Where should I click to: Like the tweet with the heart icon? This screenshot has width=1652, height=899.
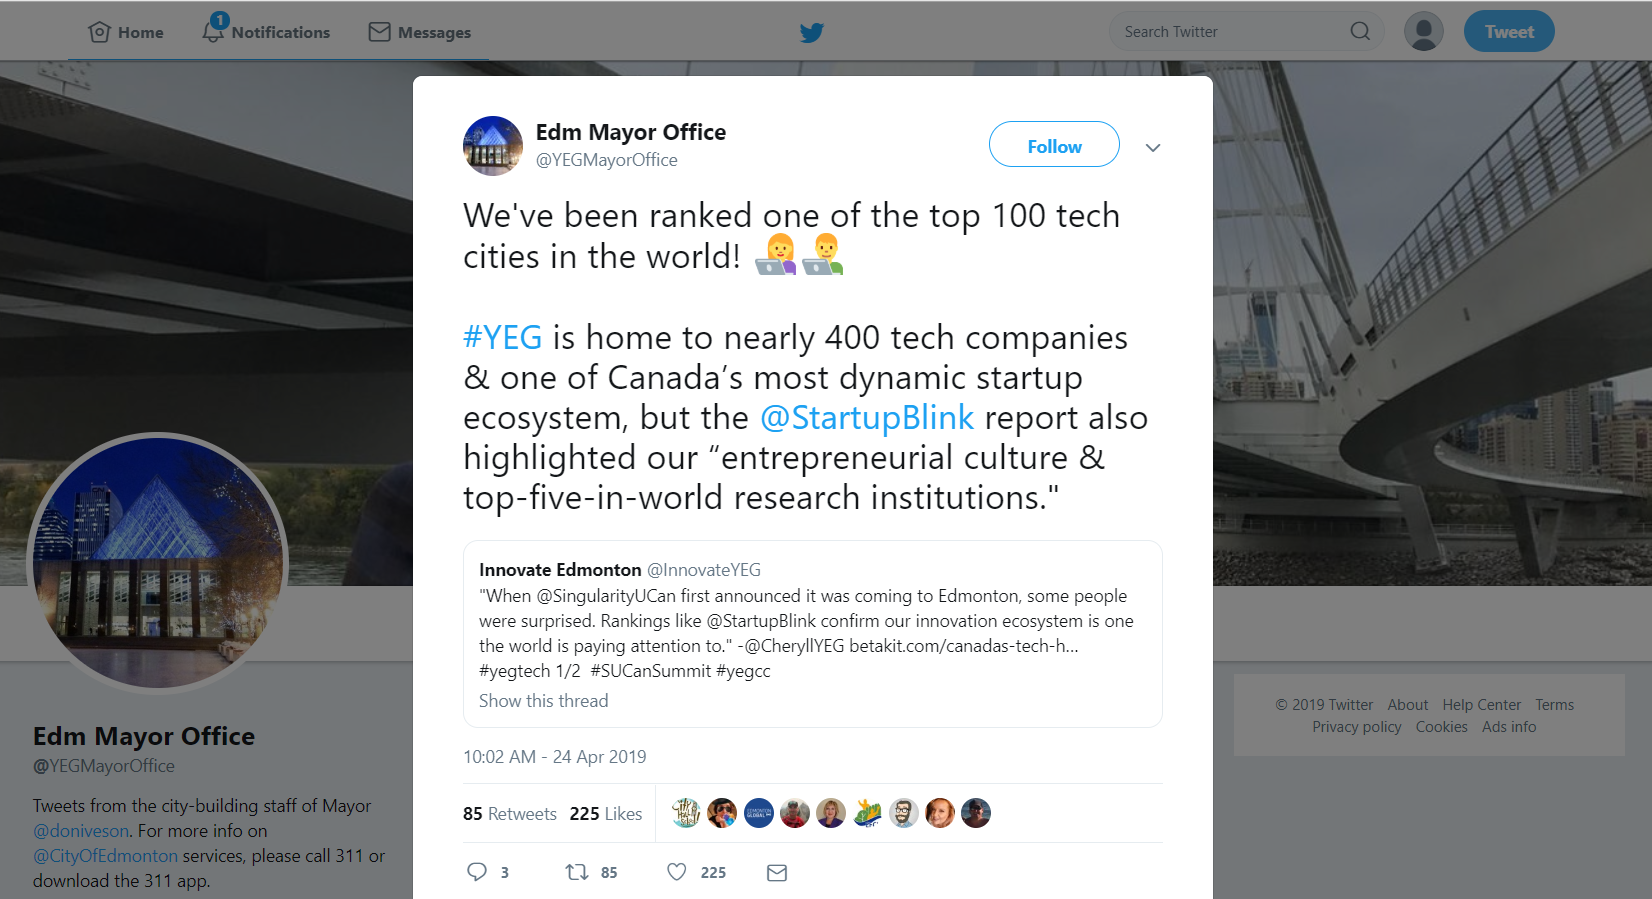pos(677,872)
